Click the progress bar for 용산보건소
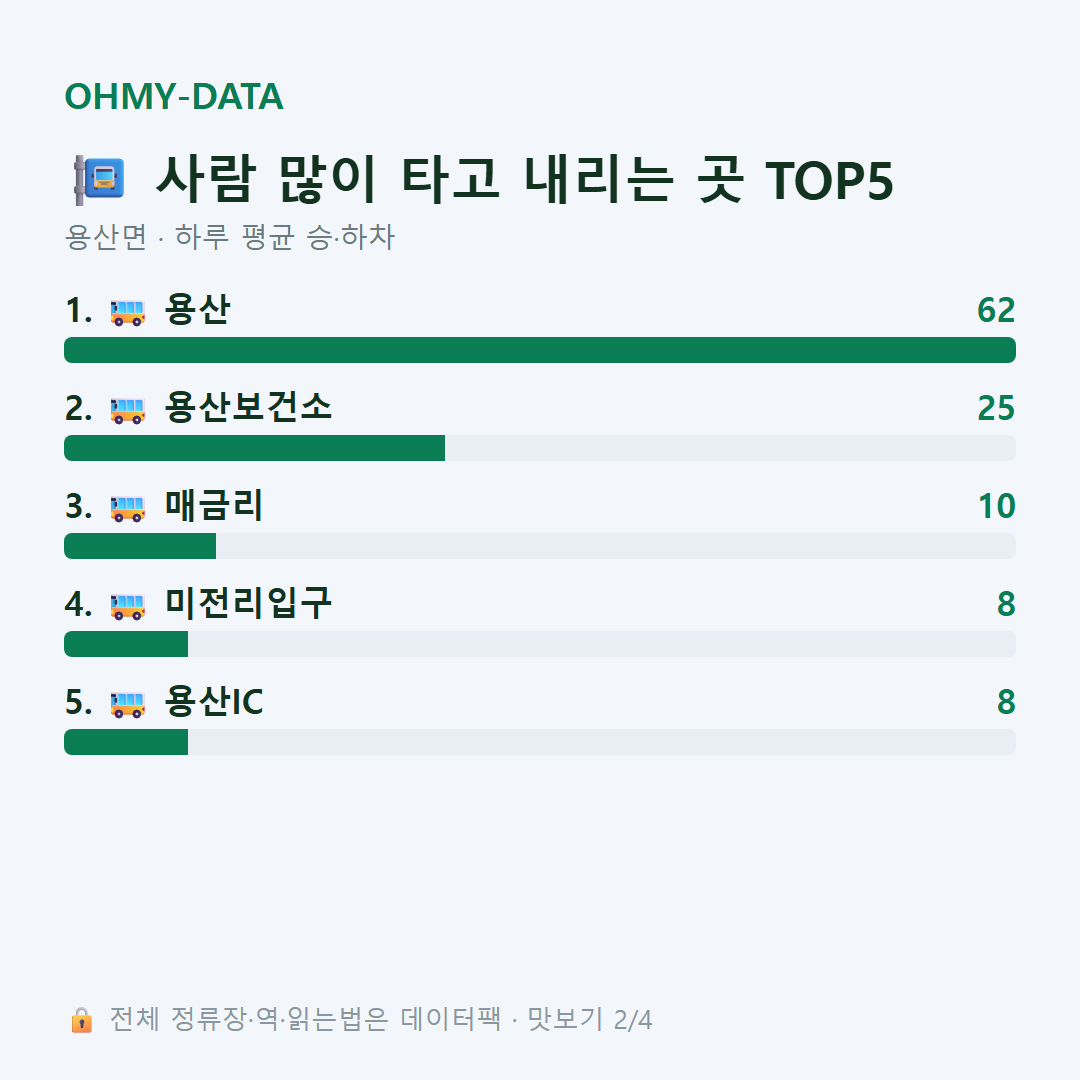 (x=540, y=448)
